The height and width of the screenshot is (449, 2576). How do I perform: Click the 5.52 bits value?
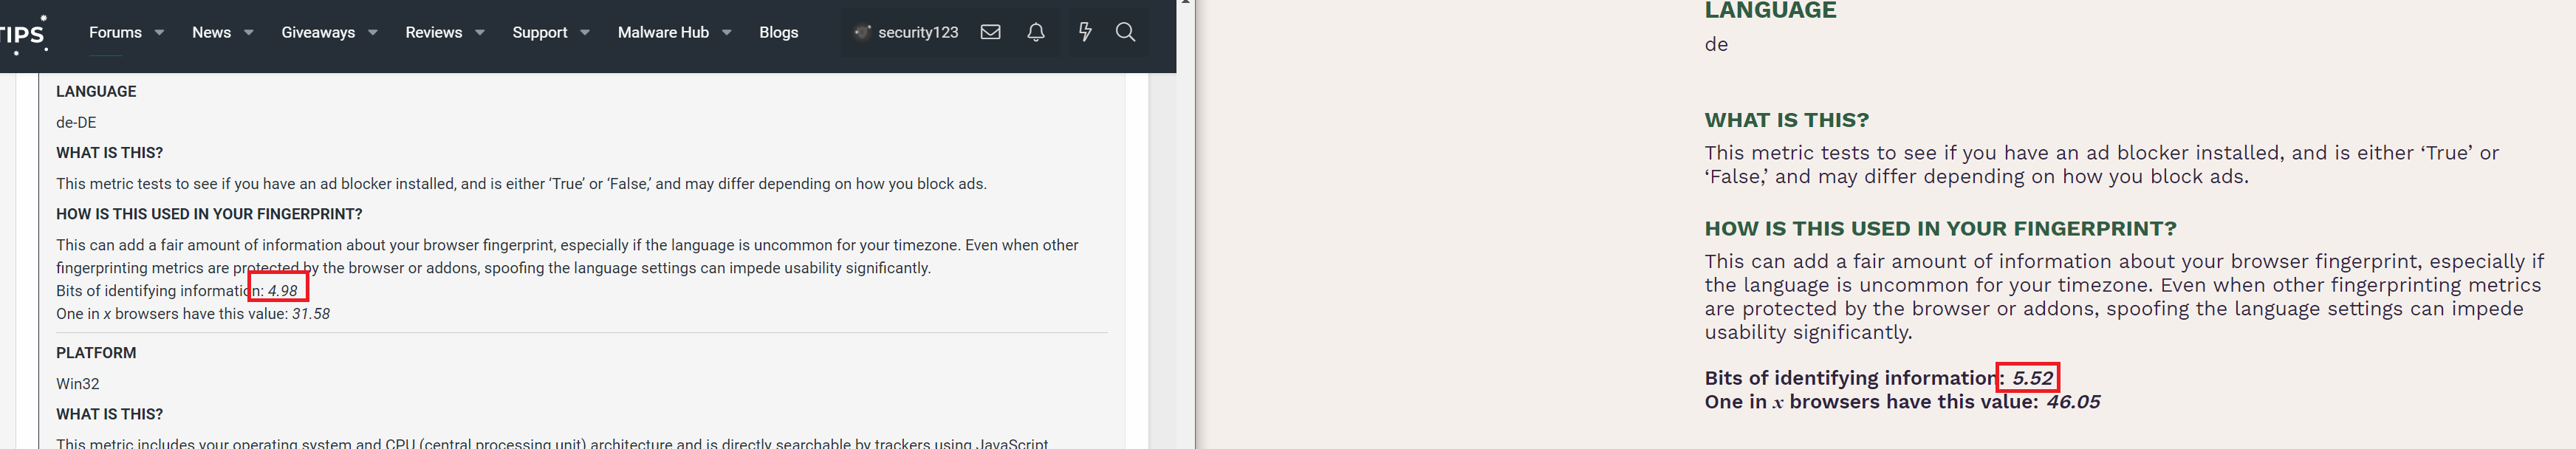coord(2032,378)
